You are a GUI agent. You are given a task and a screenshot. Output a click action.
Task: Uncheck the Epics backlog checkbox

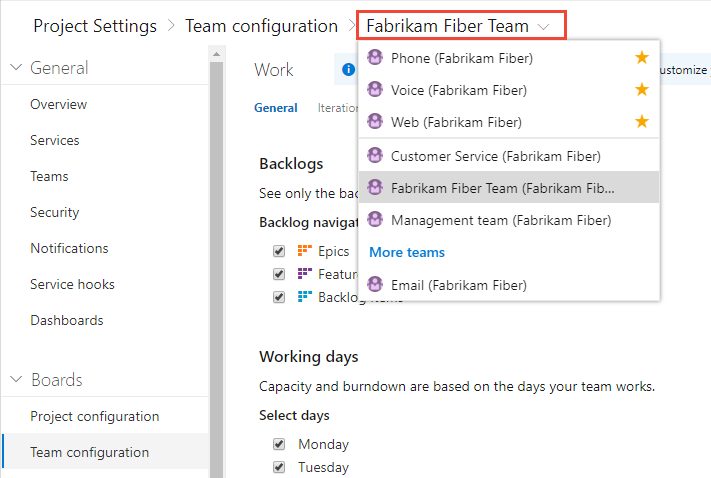point(280,251)
